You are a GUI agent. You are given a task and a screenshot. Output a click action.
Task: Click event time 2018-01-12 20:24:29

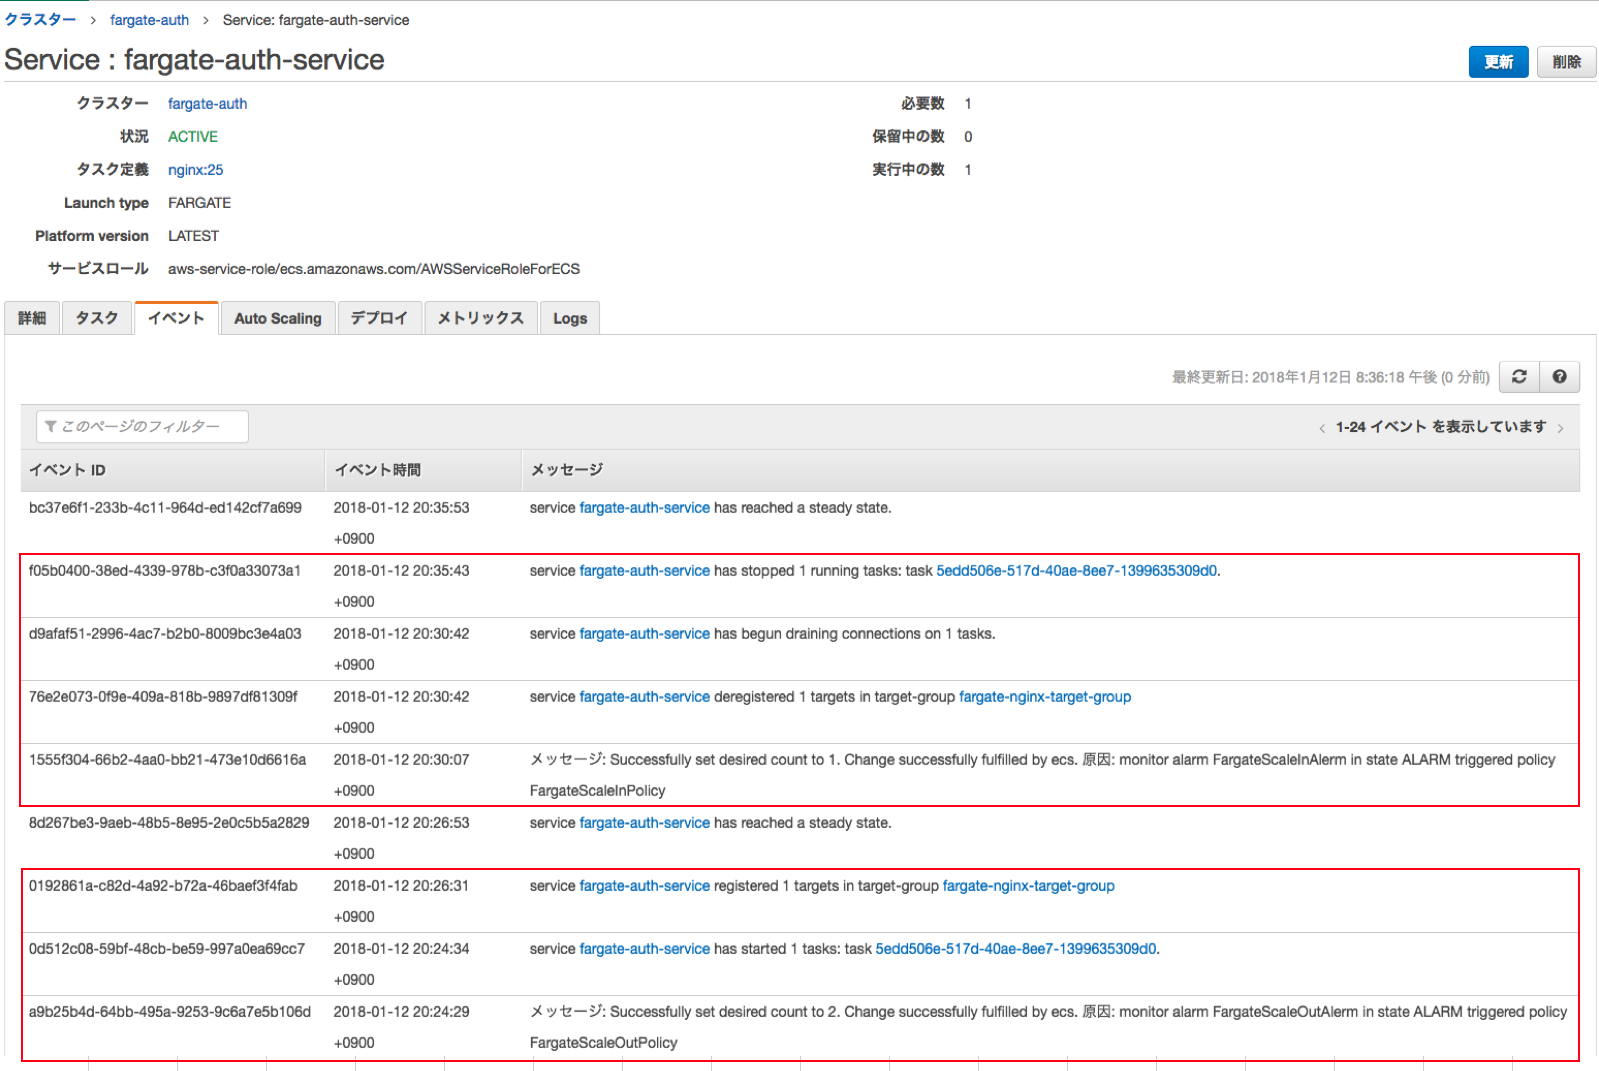pos(401,1012)
